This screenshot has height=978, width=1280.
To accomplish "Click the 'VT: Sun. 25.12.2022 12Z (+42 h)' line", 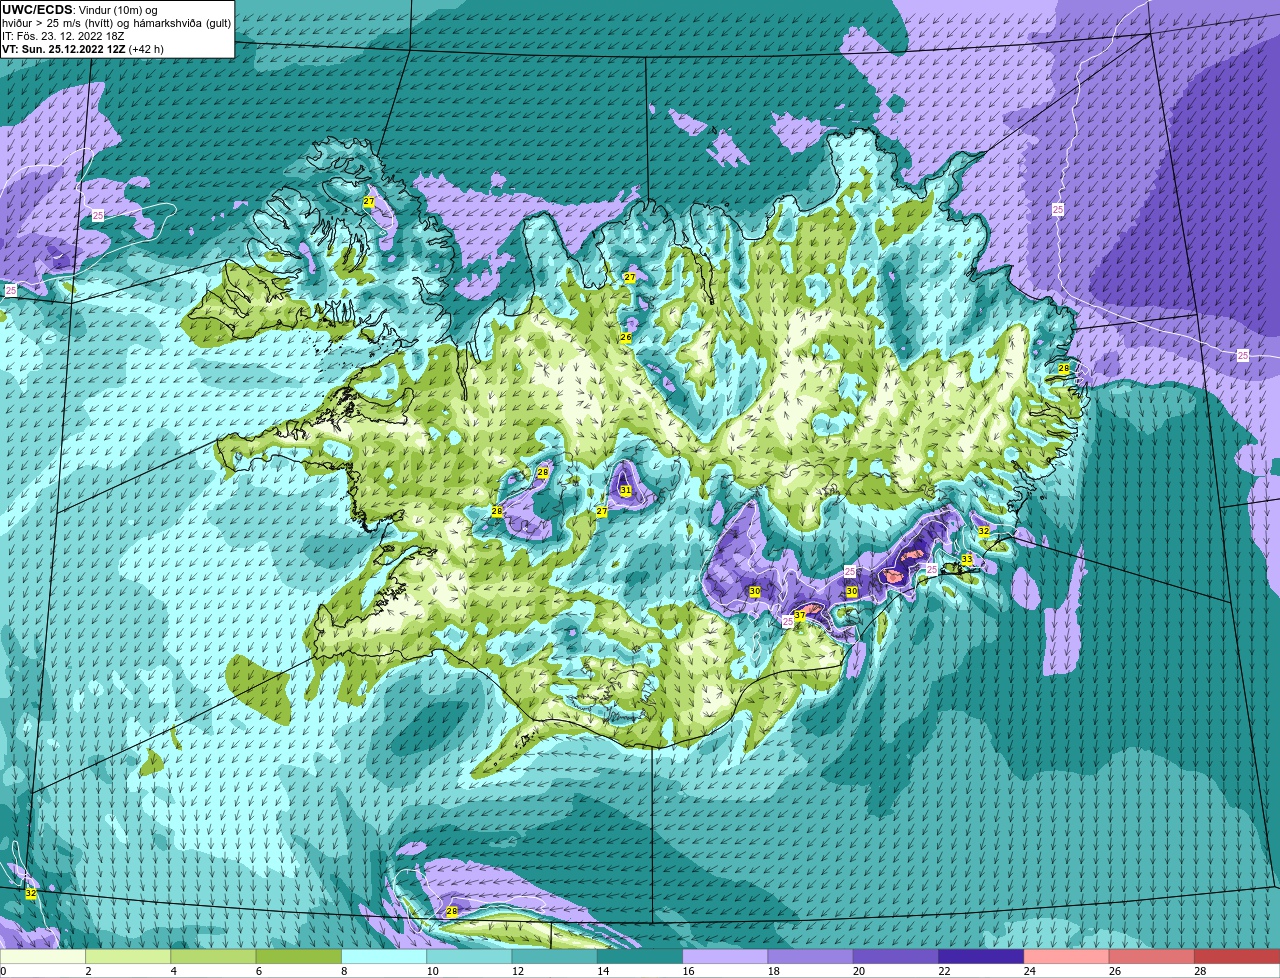I will pos(84,49).
